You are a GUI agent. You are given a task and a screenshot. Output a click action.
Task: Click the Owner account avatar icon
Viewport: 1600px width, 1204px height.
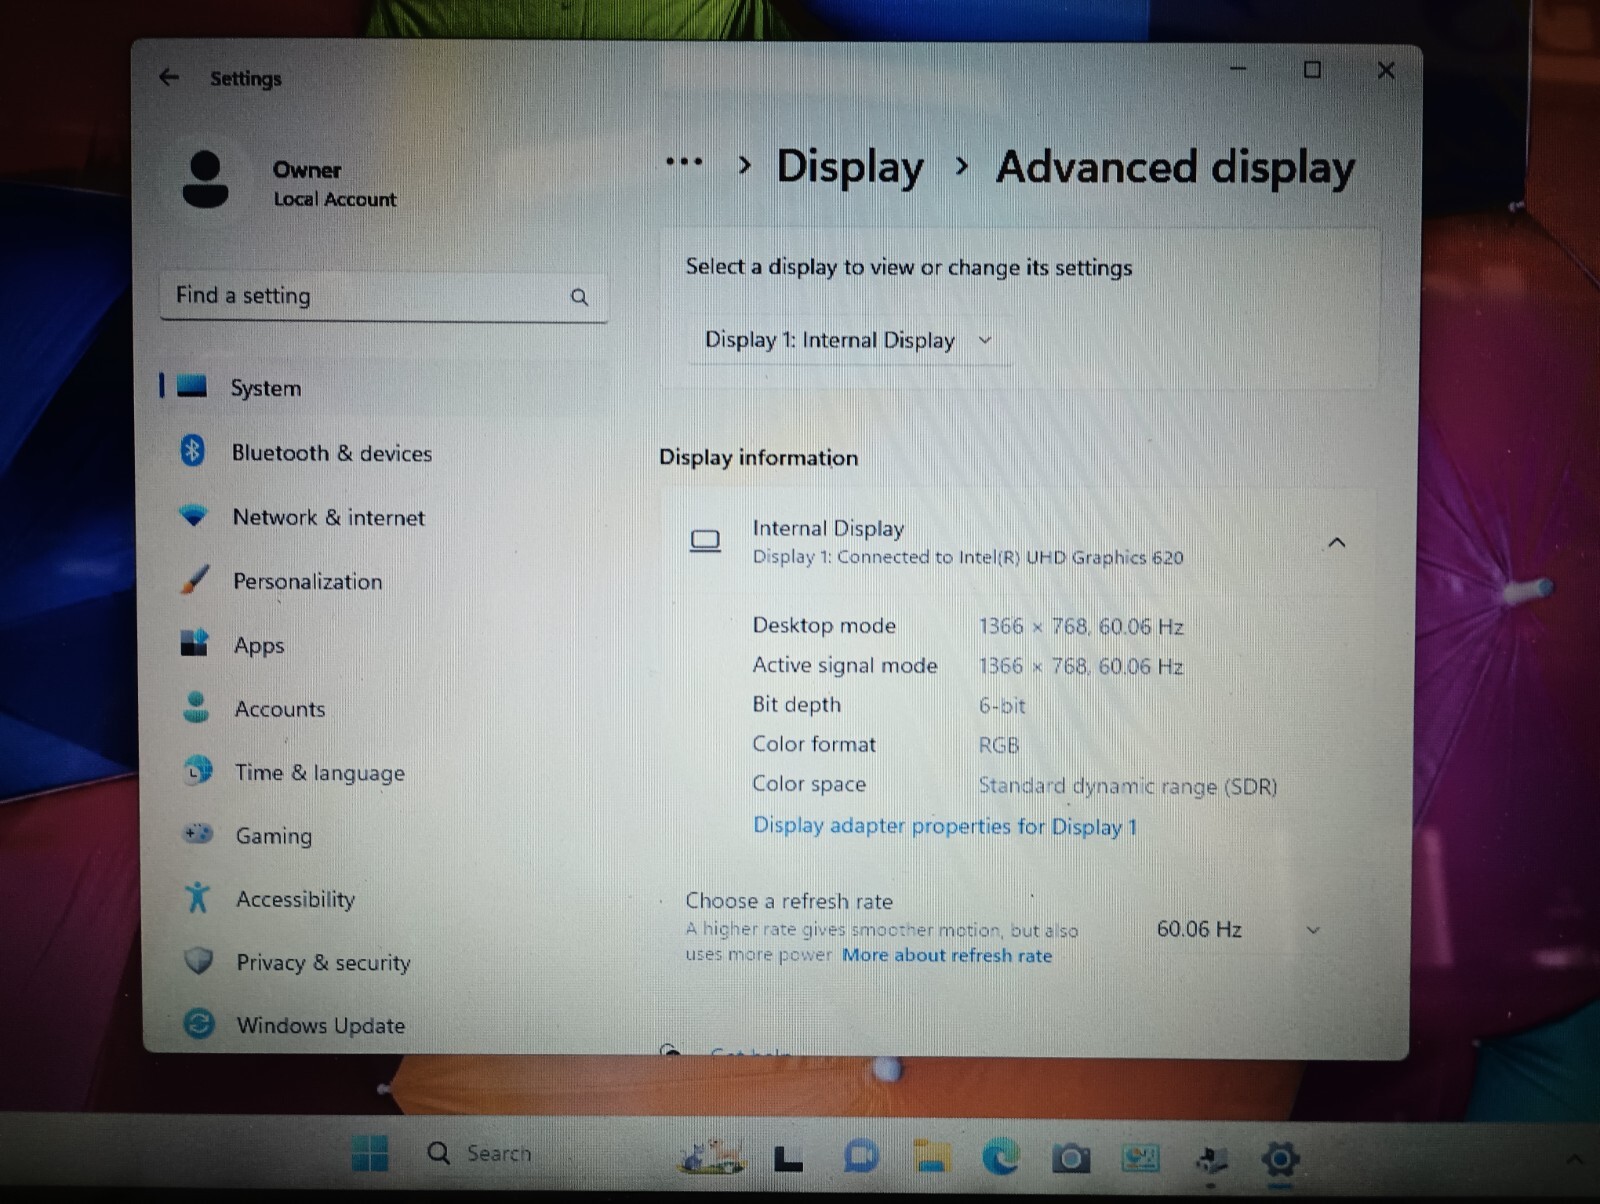click(x=205, y=180)
